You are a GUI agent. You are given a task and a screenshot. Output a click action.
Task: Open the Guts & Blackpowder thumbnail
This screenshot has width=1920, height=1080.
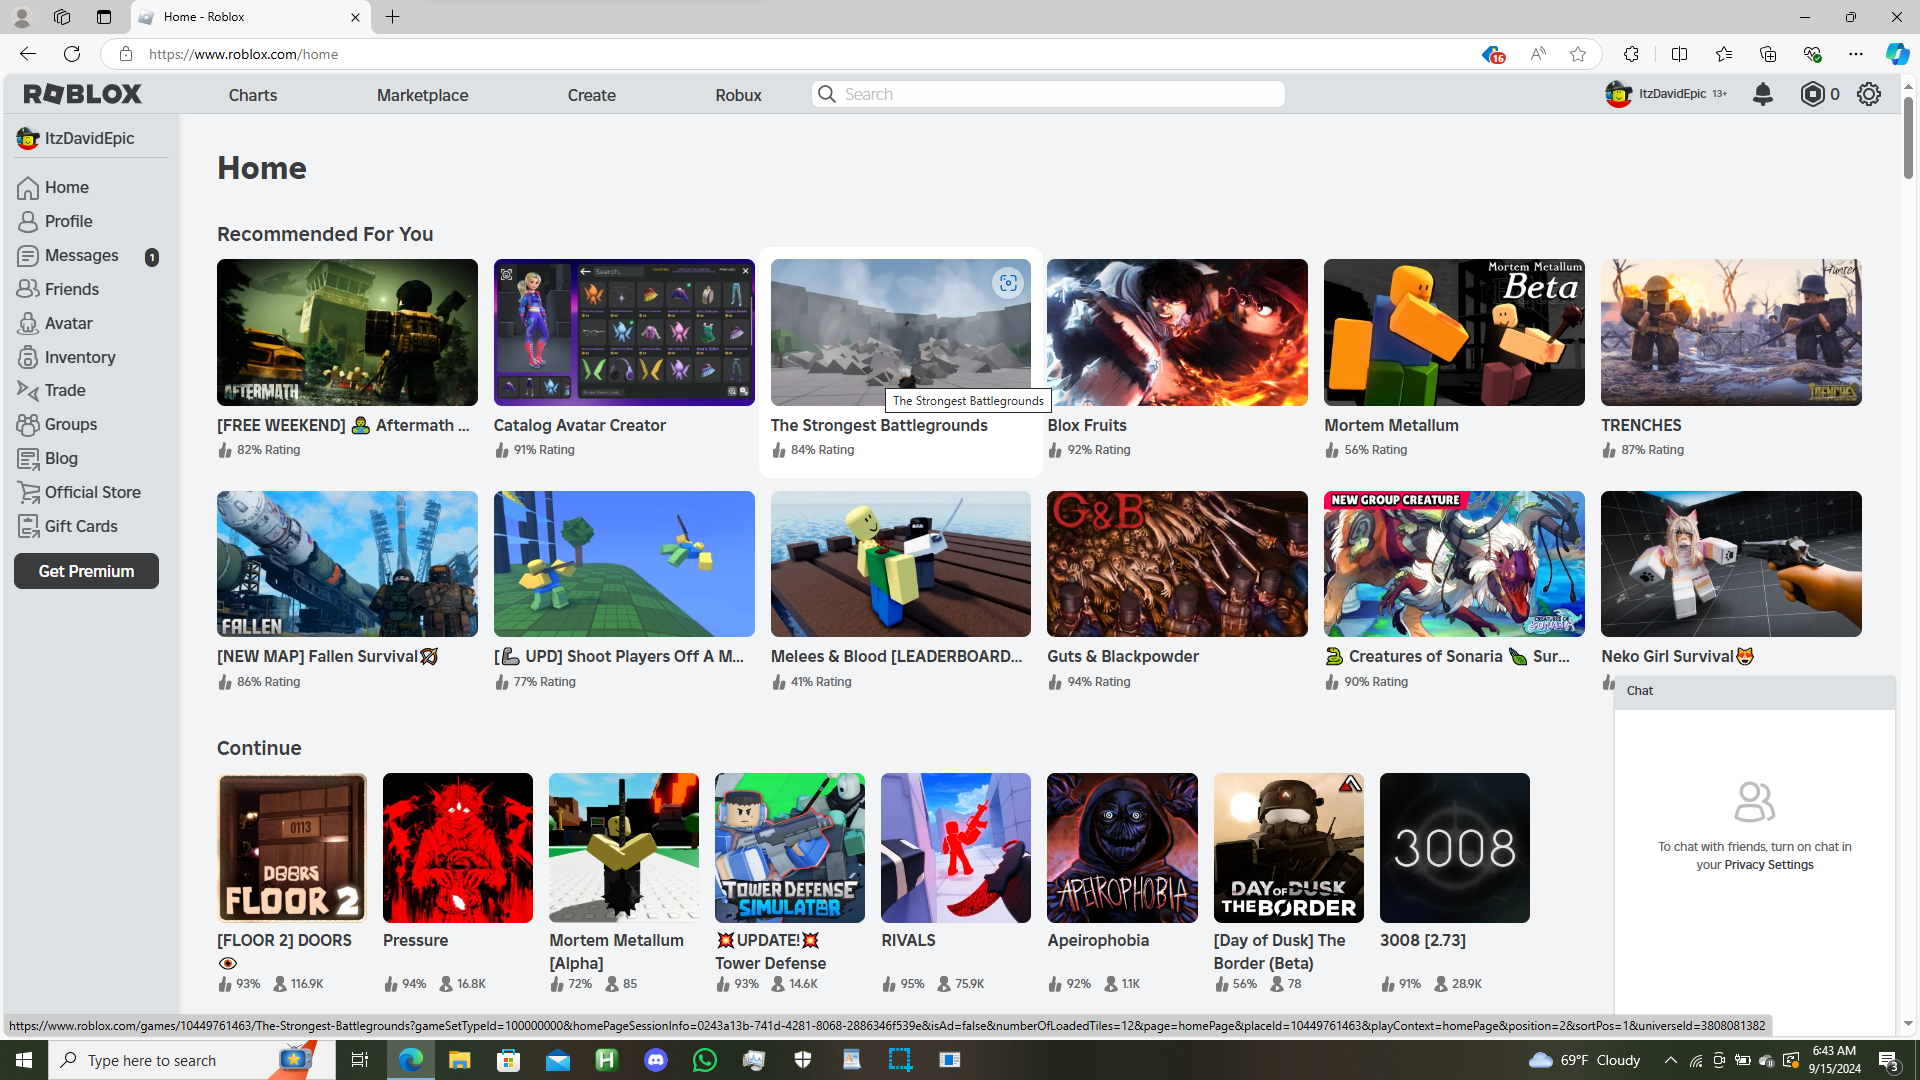click(1177, 564)
